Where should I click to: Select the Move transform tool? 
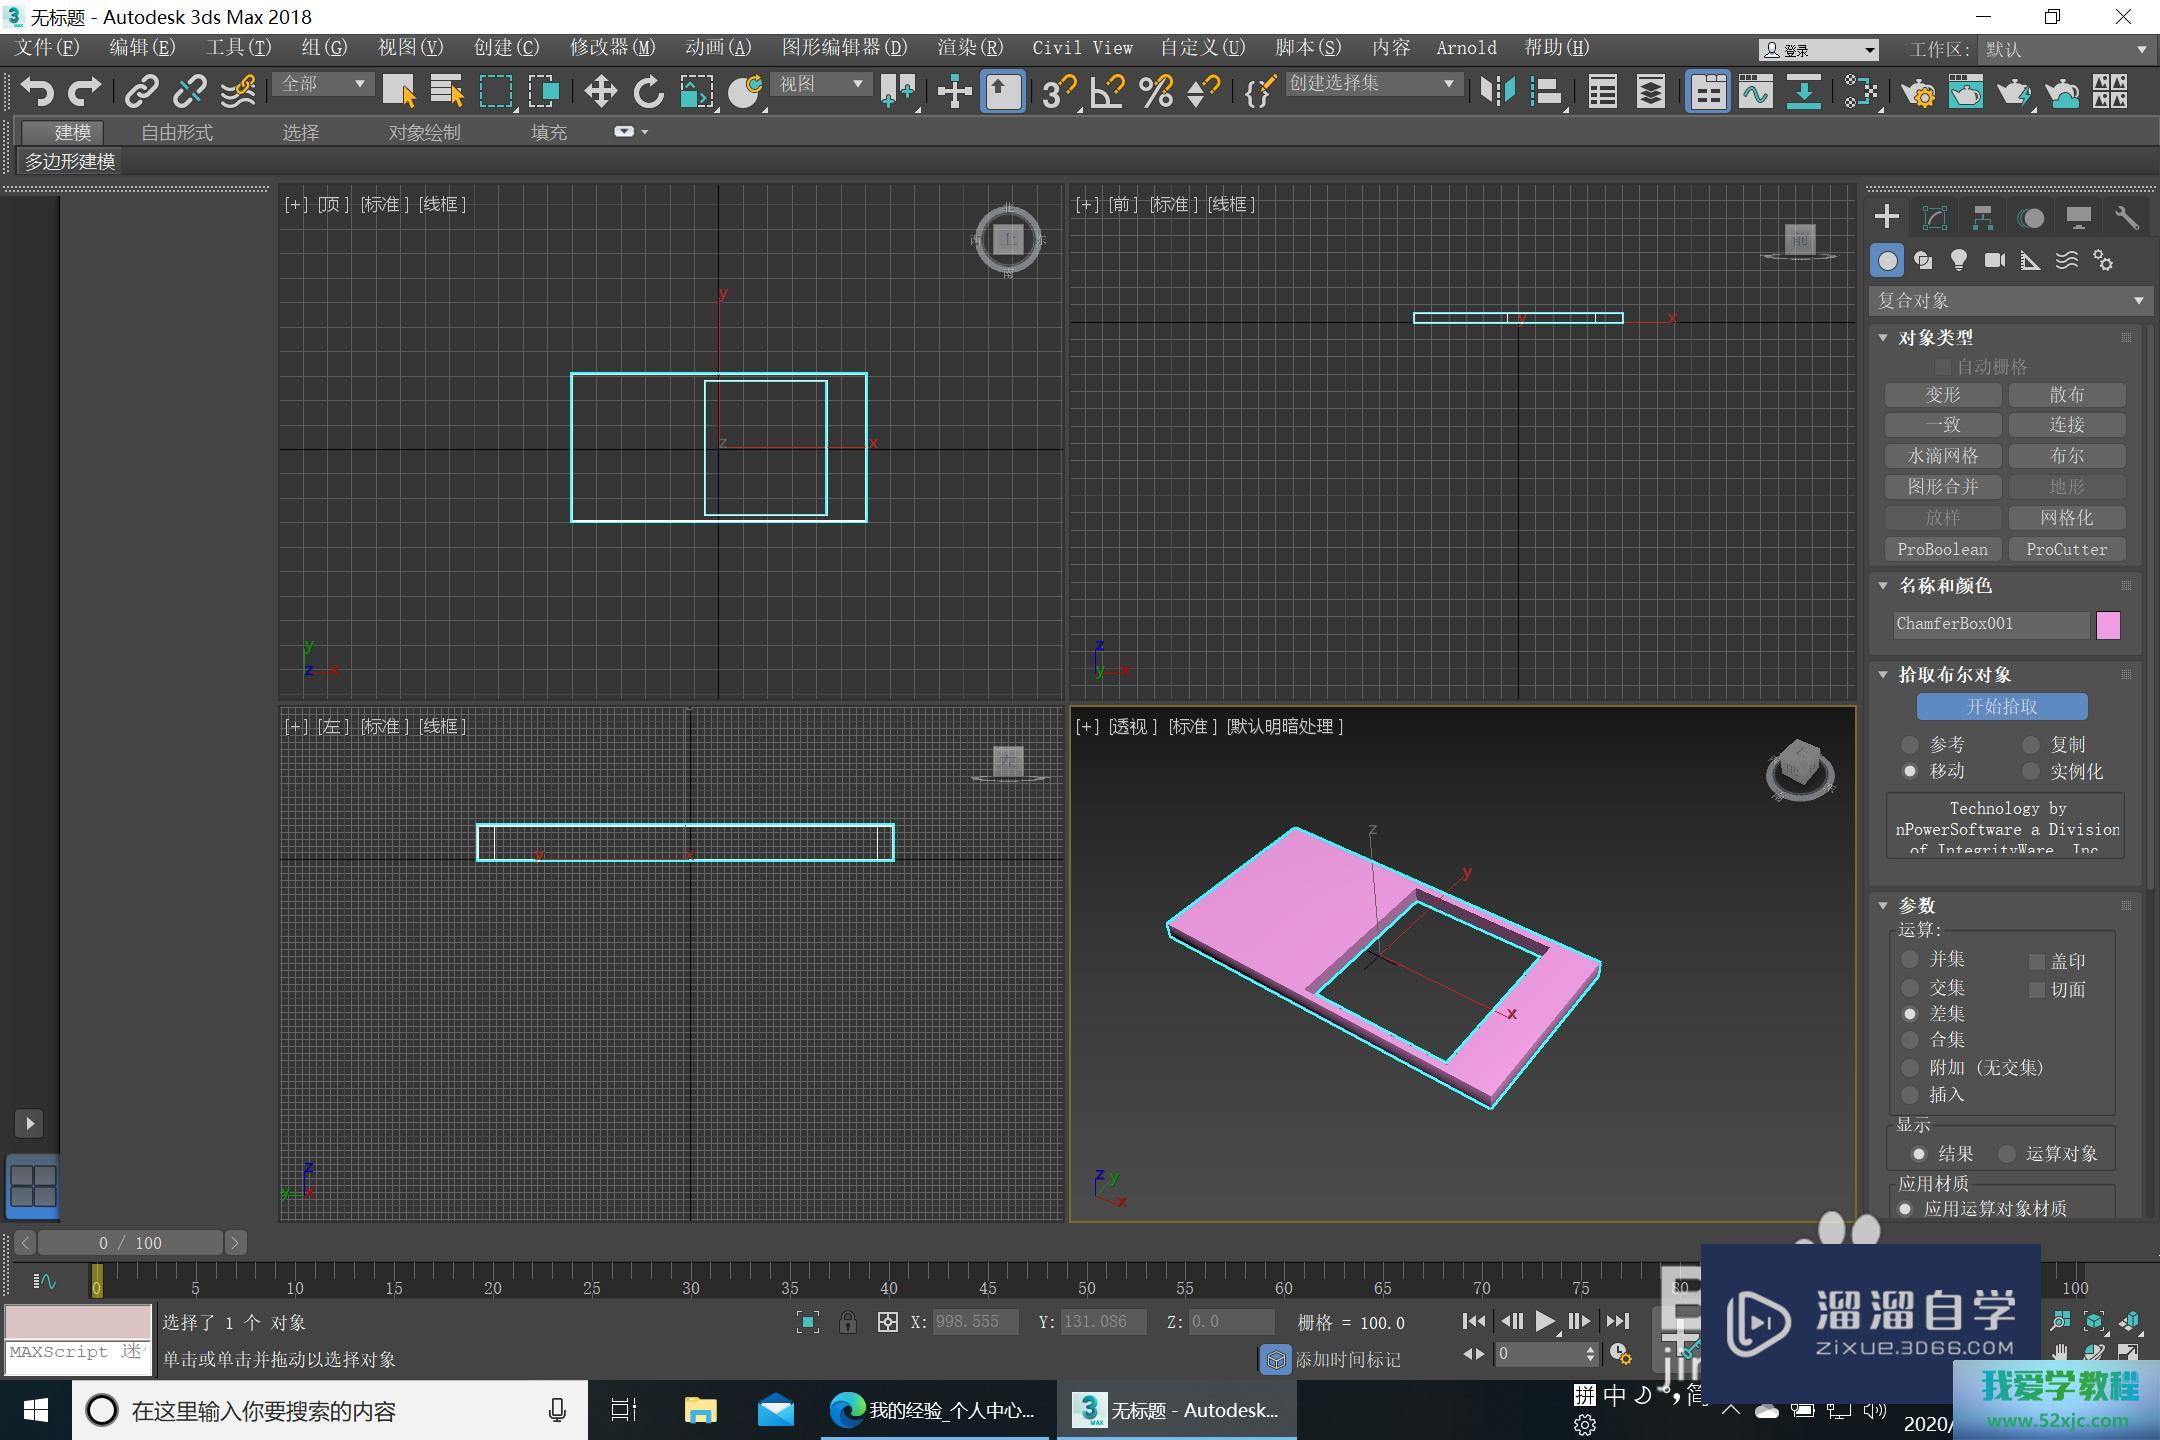click(x=600, y=92)
